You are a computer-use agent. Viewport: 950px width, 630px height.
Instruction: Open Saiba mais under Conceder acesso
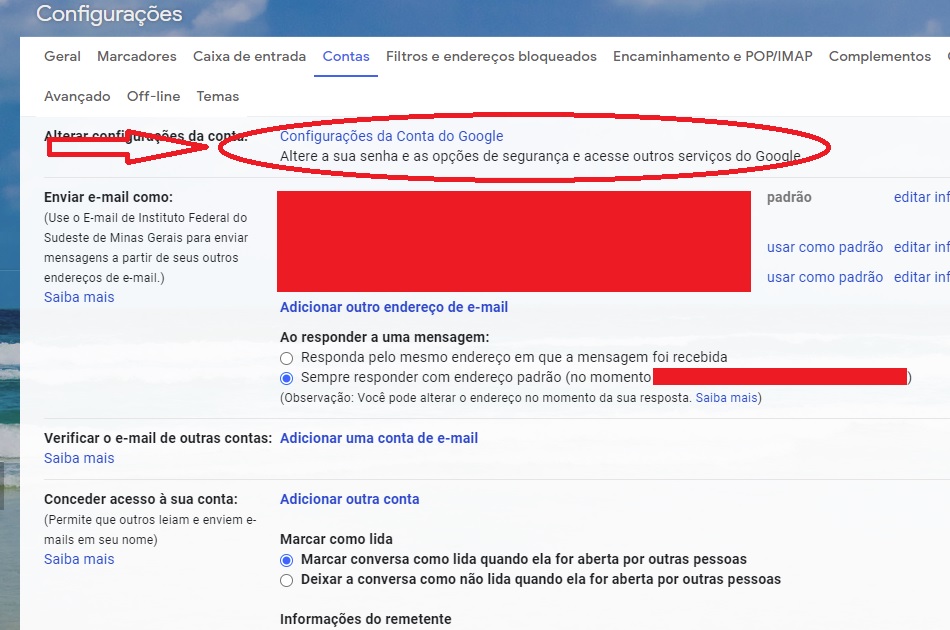[x=79, y=559]
